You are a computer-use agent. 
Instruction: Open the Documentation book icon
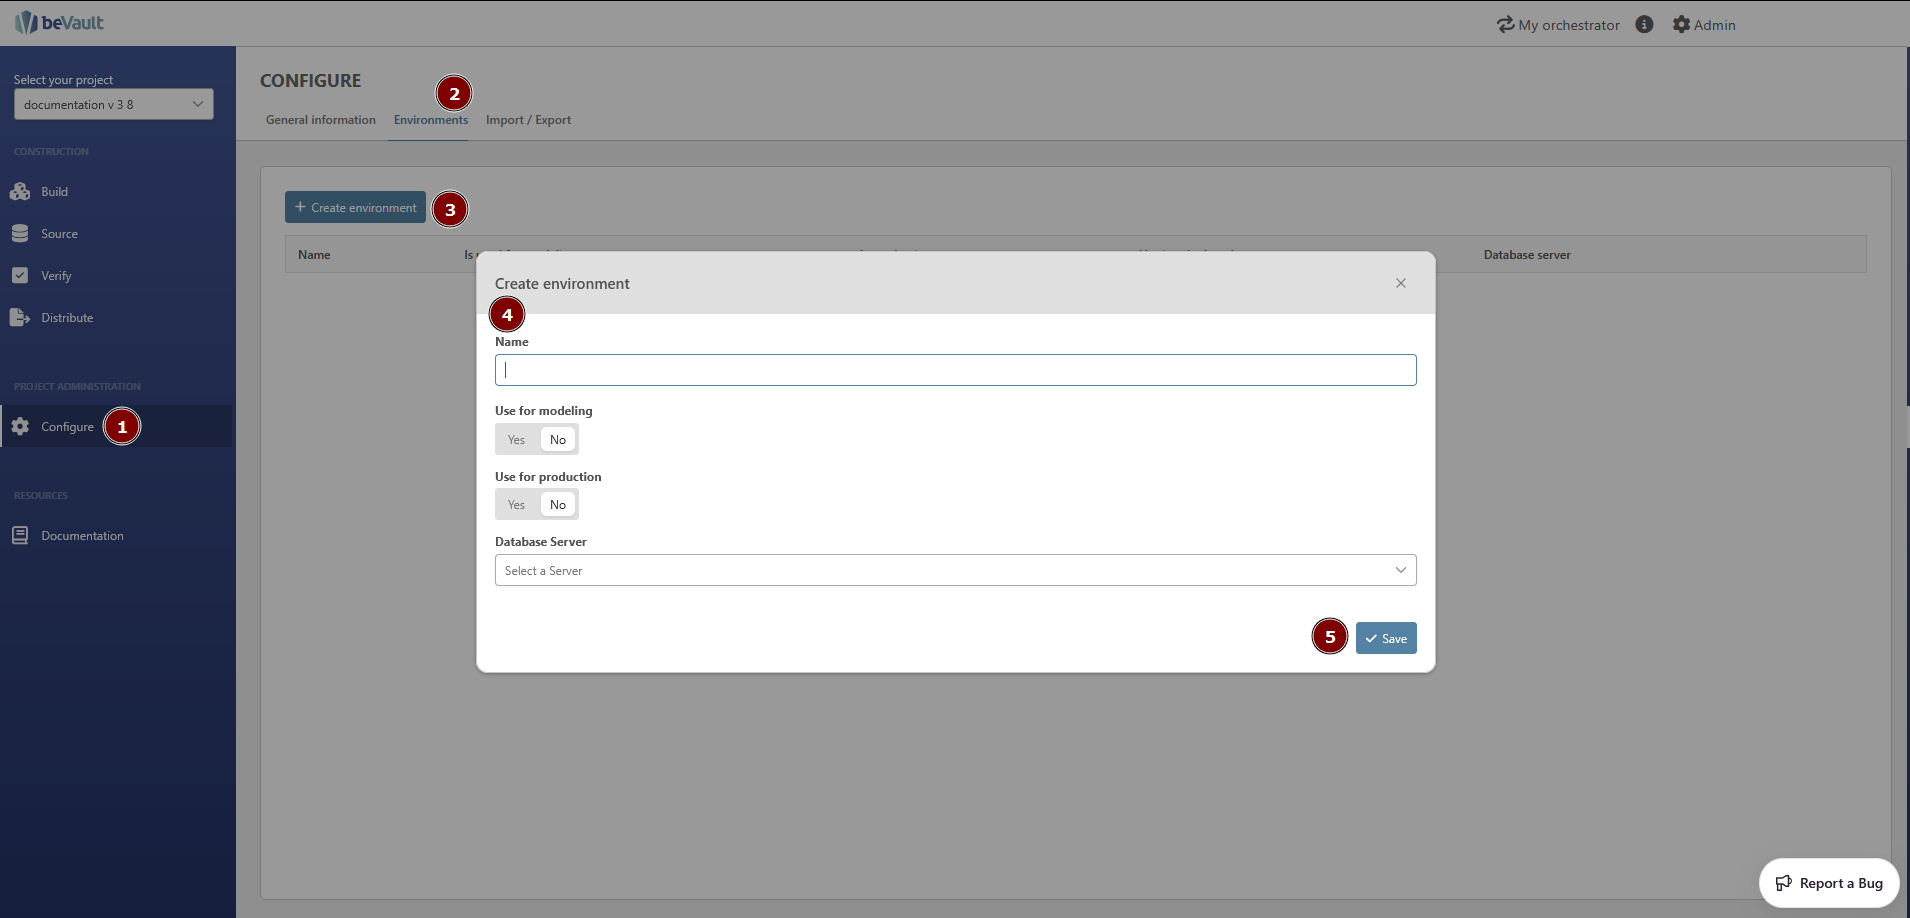pyautogui.click(x=20, y=536)
